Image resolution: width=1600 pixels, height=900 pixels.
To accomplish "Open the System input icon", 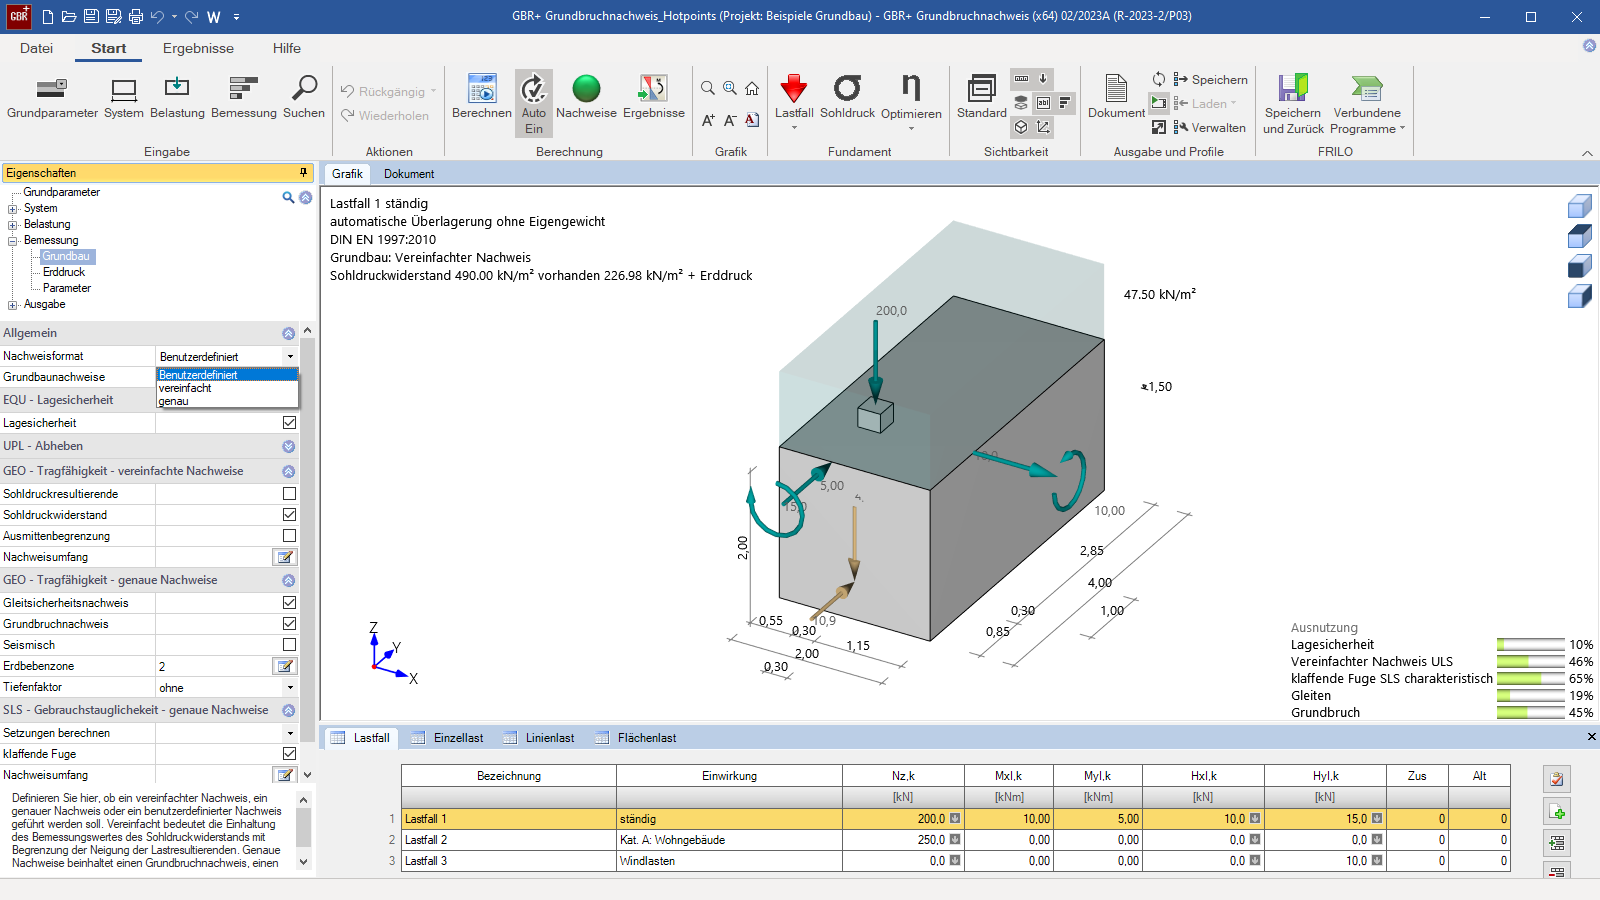I will click(124, 97).
